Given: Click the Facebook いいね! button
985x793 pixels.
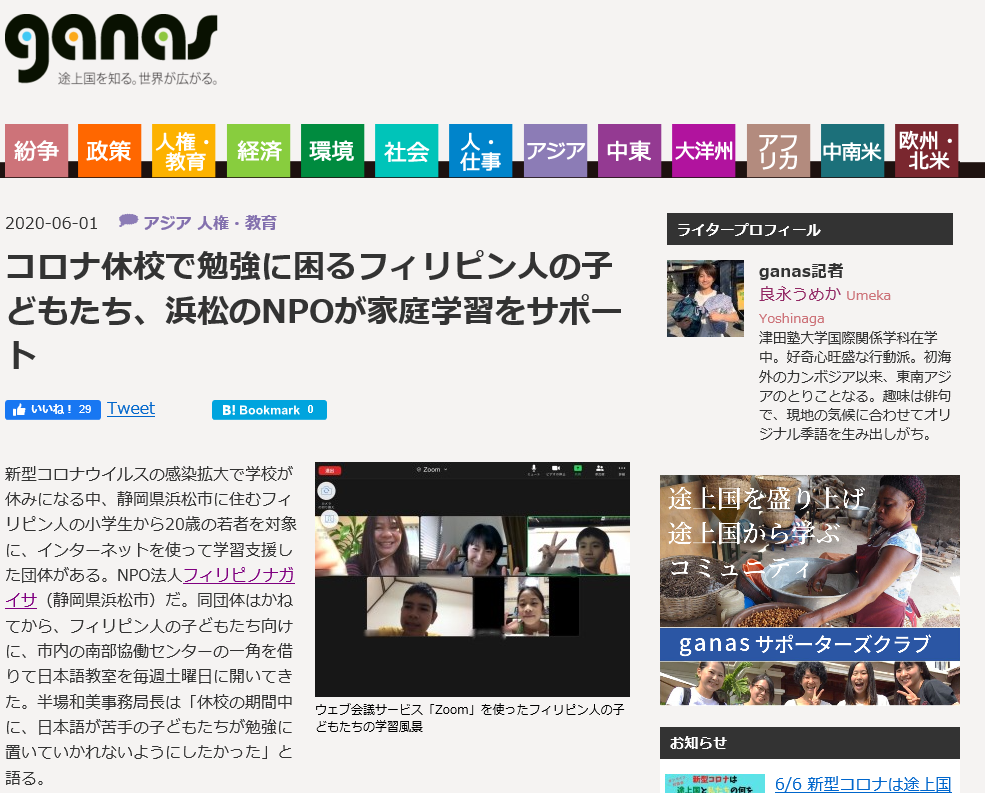Looking at the screenshot, I should [52, 410].
